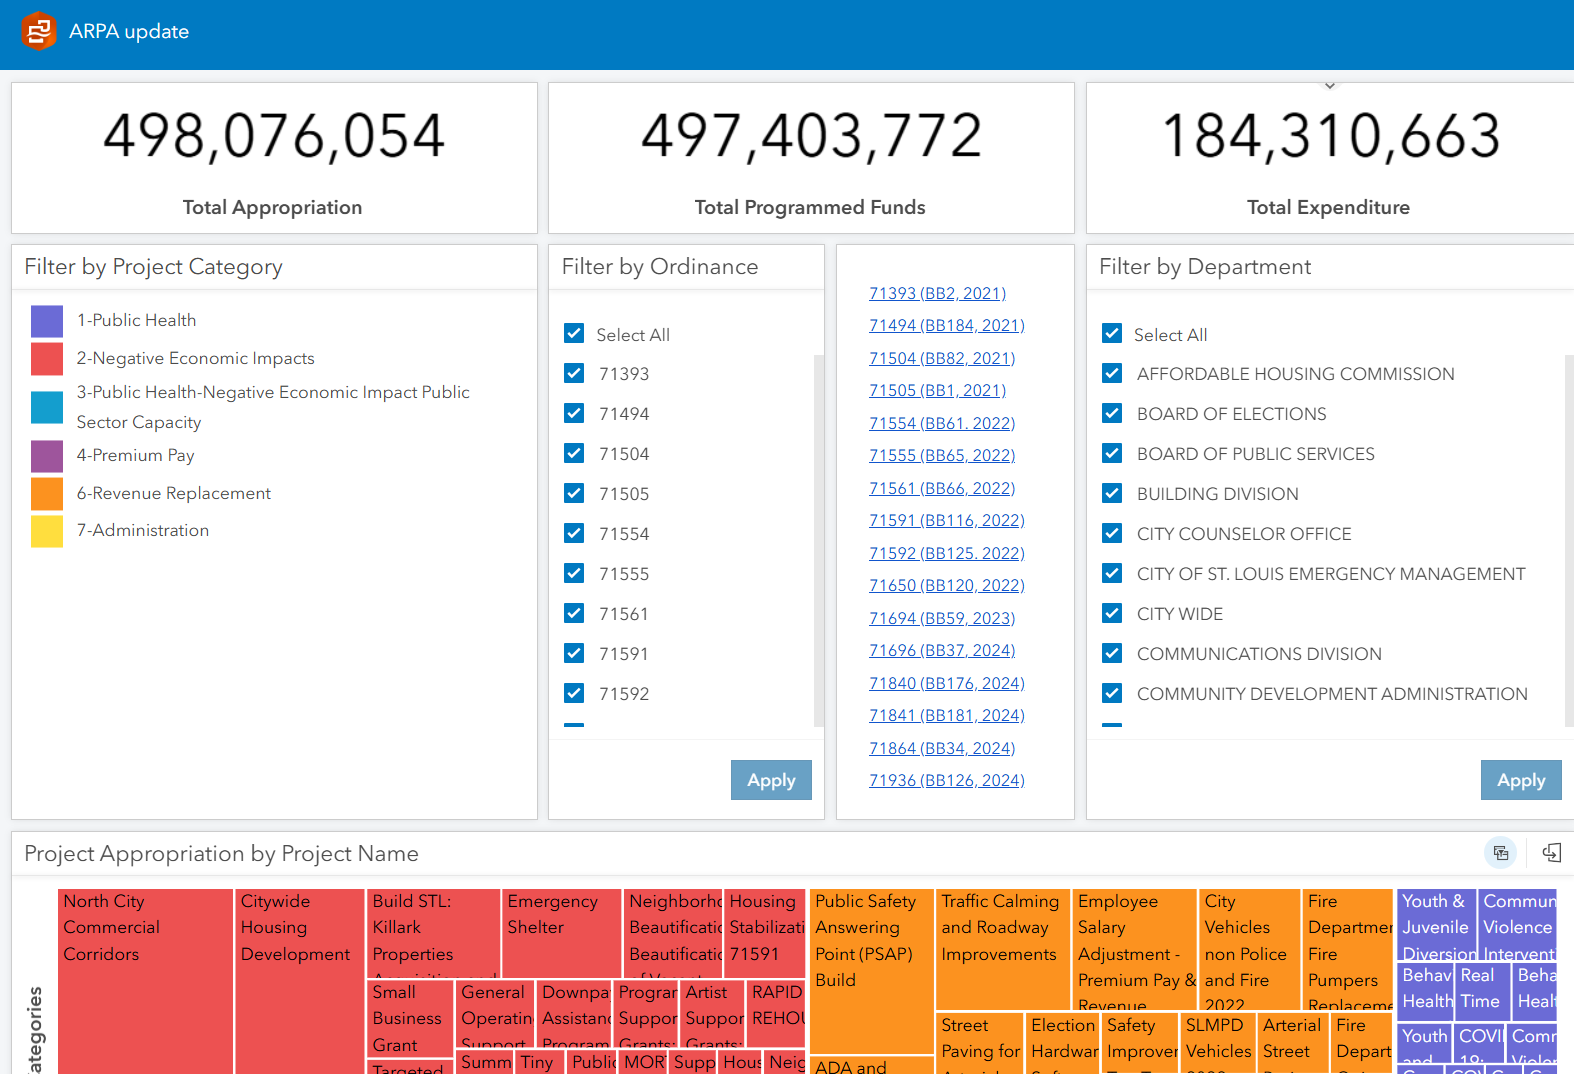Open the 71393 (BB2, 2021) link
This screenshot has width=1574, height=1074.
[937, 293]
